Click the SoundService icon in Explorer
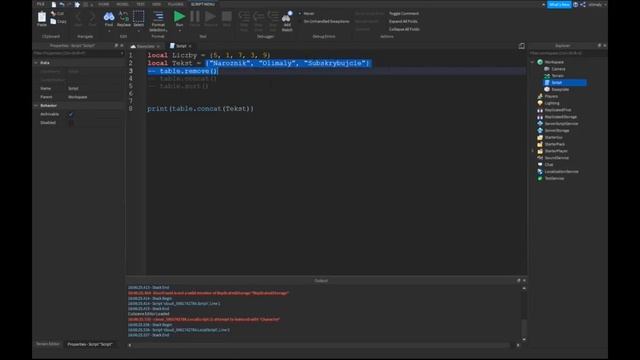Viewport: 640px width, 360px height. (x=540, y=158)
